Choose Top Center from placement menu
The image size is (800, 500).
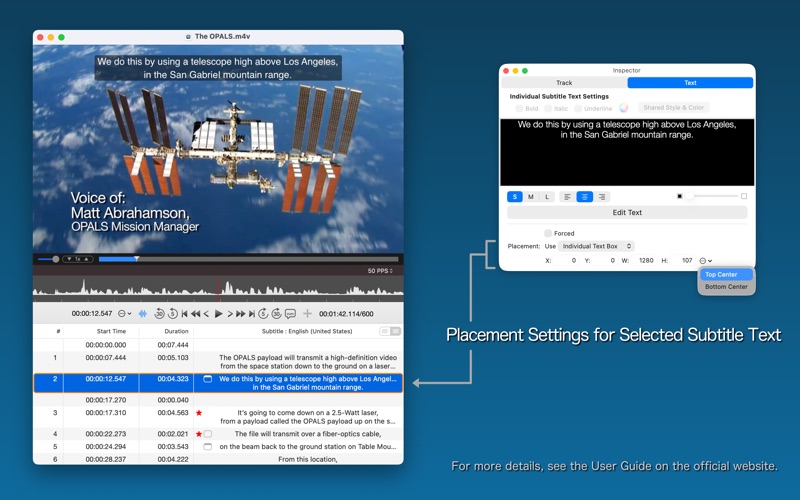point(726,274)
